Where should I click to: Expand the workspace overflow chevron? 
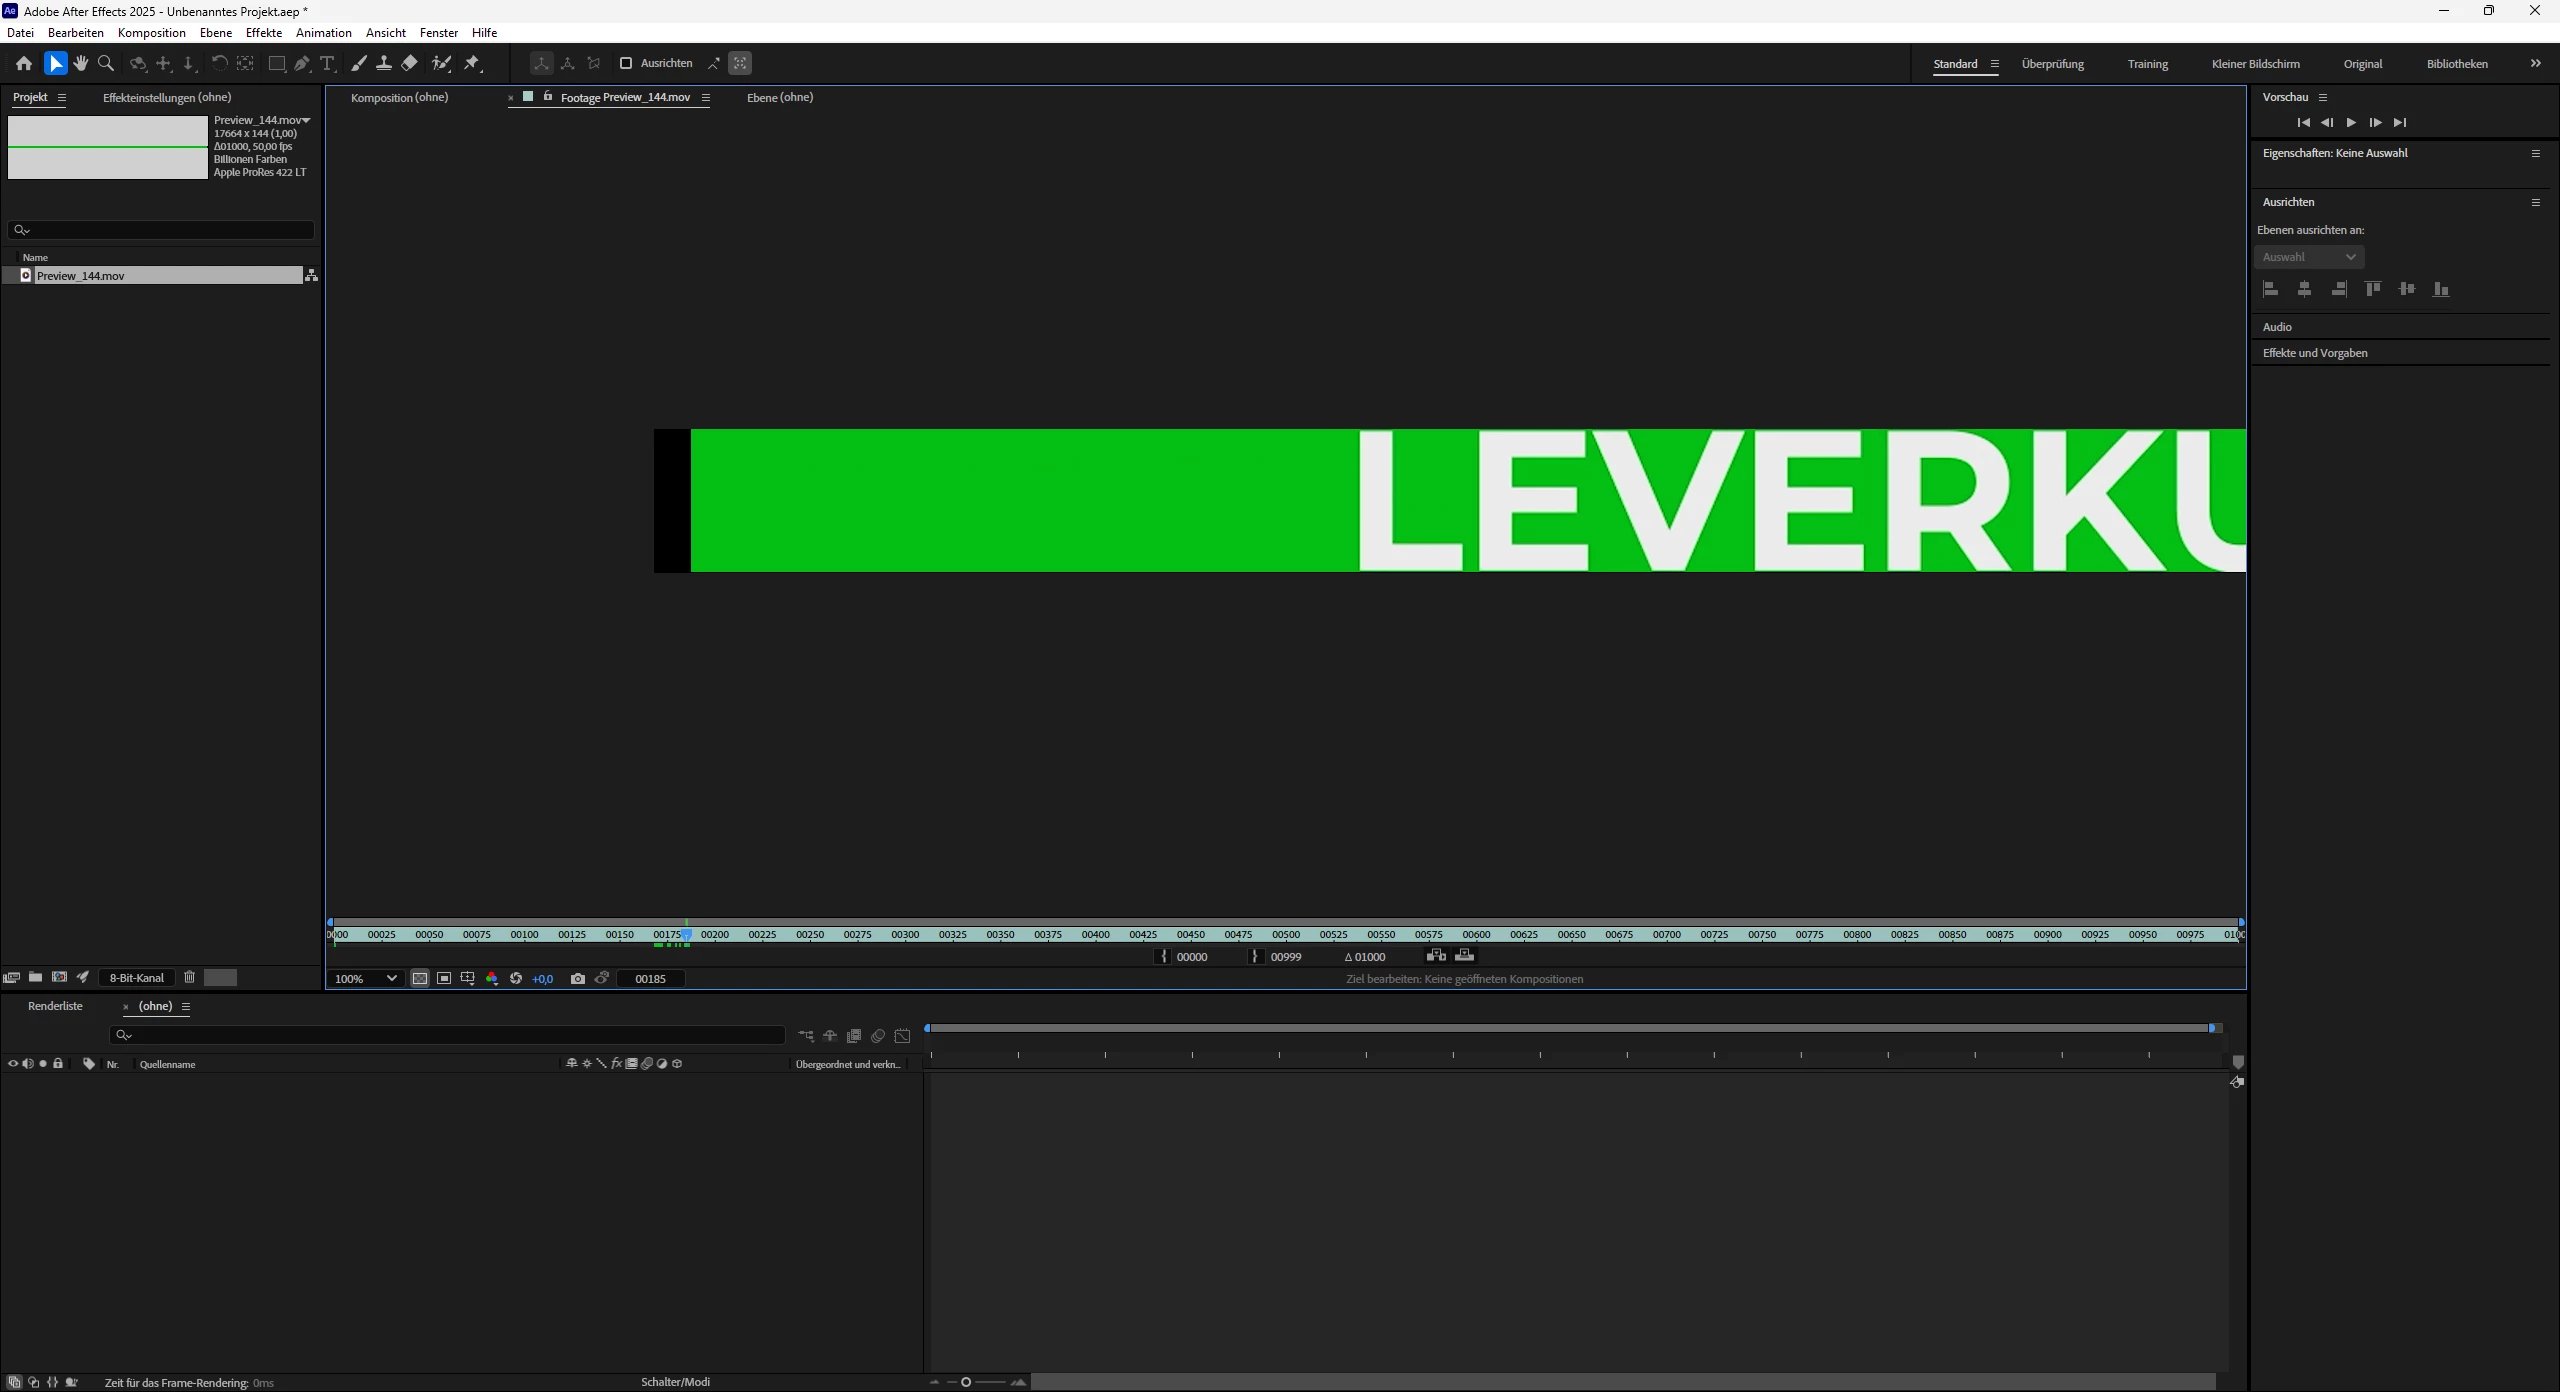click(2535, 63)
